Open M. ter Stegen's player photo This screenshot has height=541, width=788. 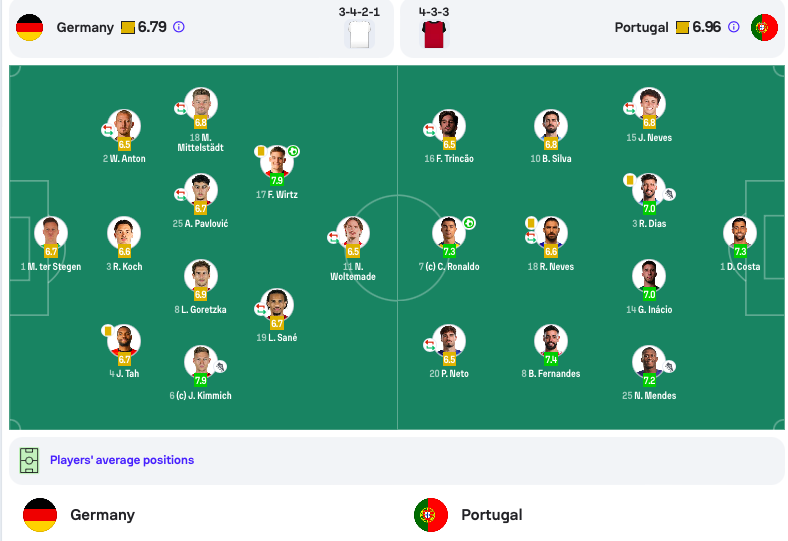[51, 233]
